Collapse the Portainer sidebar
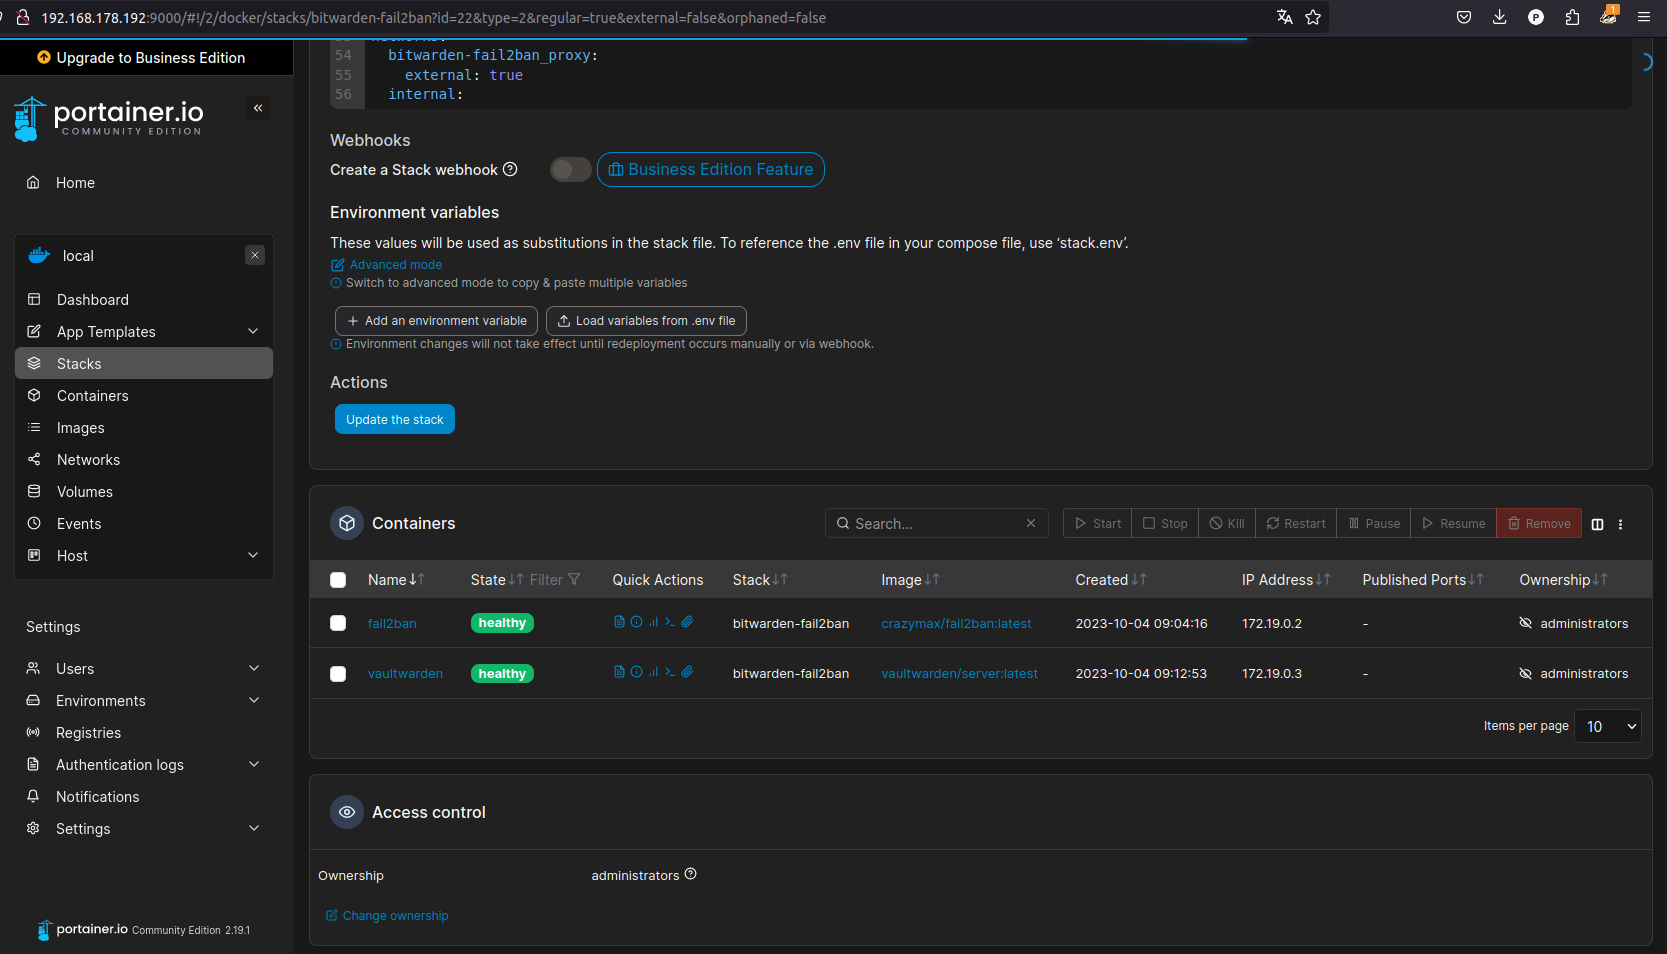1667x954 pixels. [258, 108]
